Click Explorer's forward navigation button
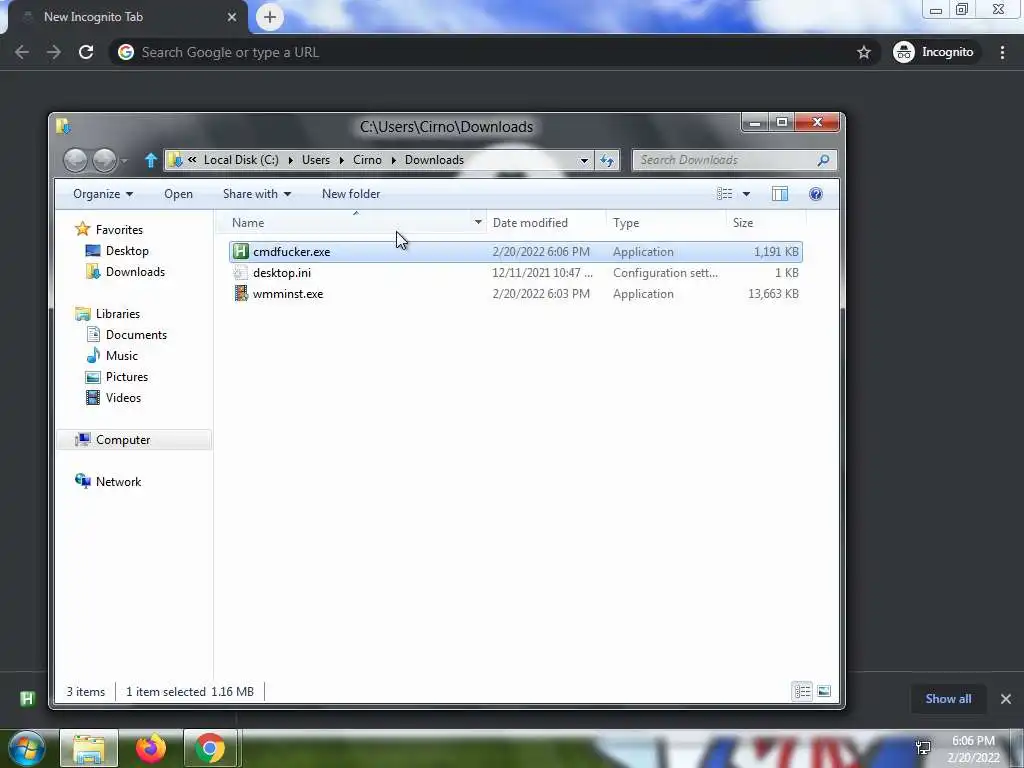Screen dimensions: 1024x768 tap(104, 160)
